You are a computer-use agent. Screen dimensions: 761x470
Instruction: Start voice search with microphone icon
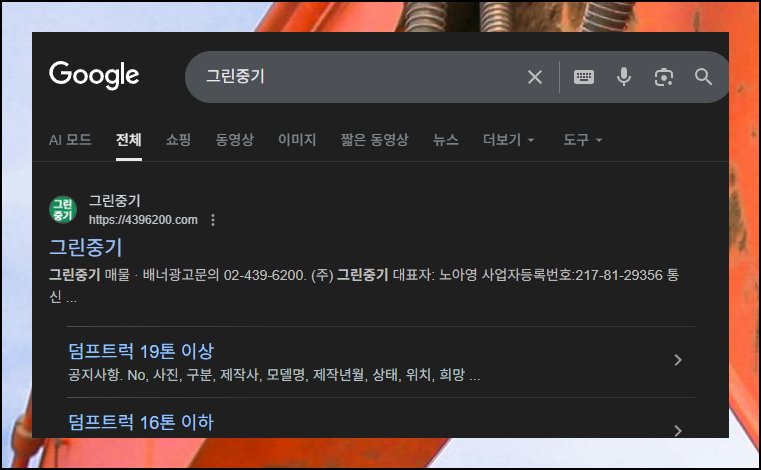pyautogui.click(x=624, y=77)
